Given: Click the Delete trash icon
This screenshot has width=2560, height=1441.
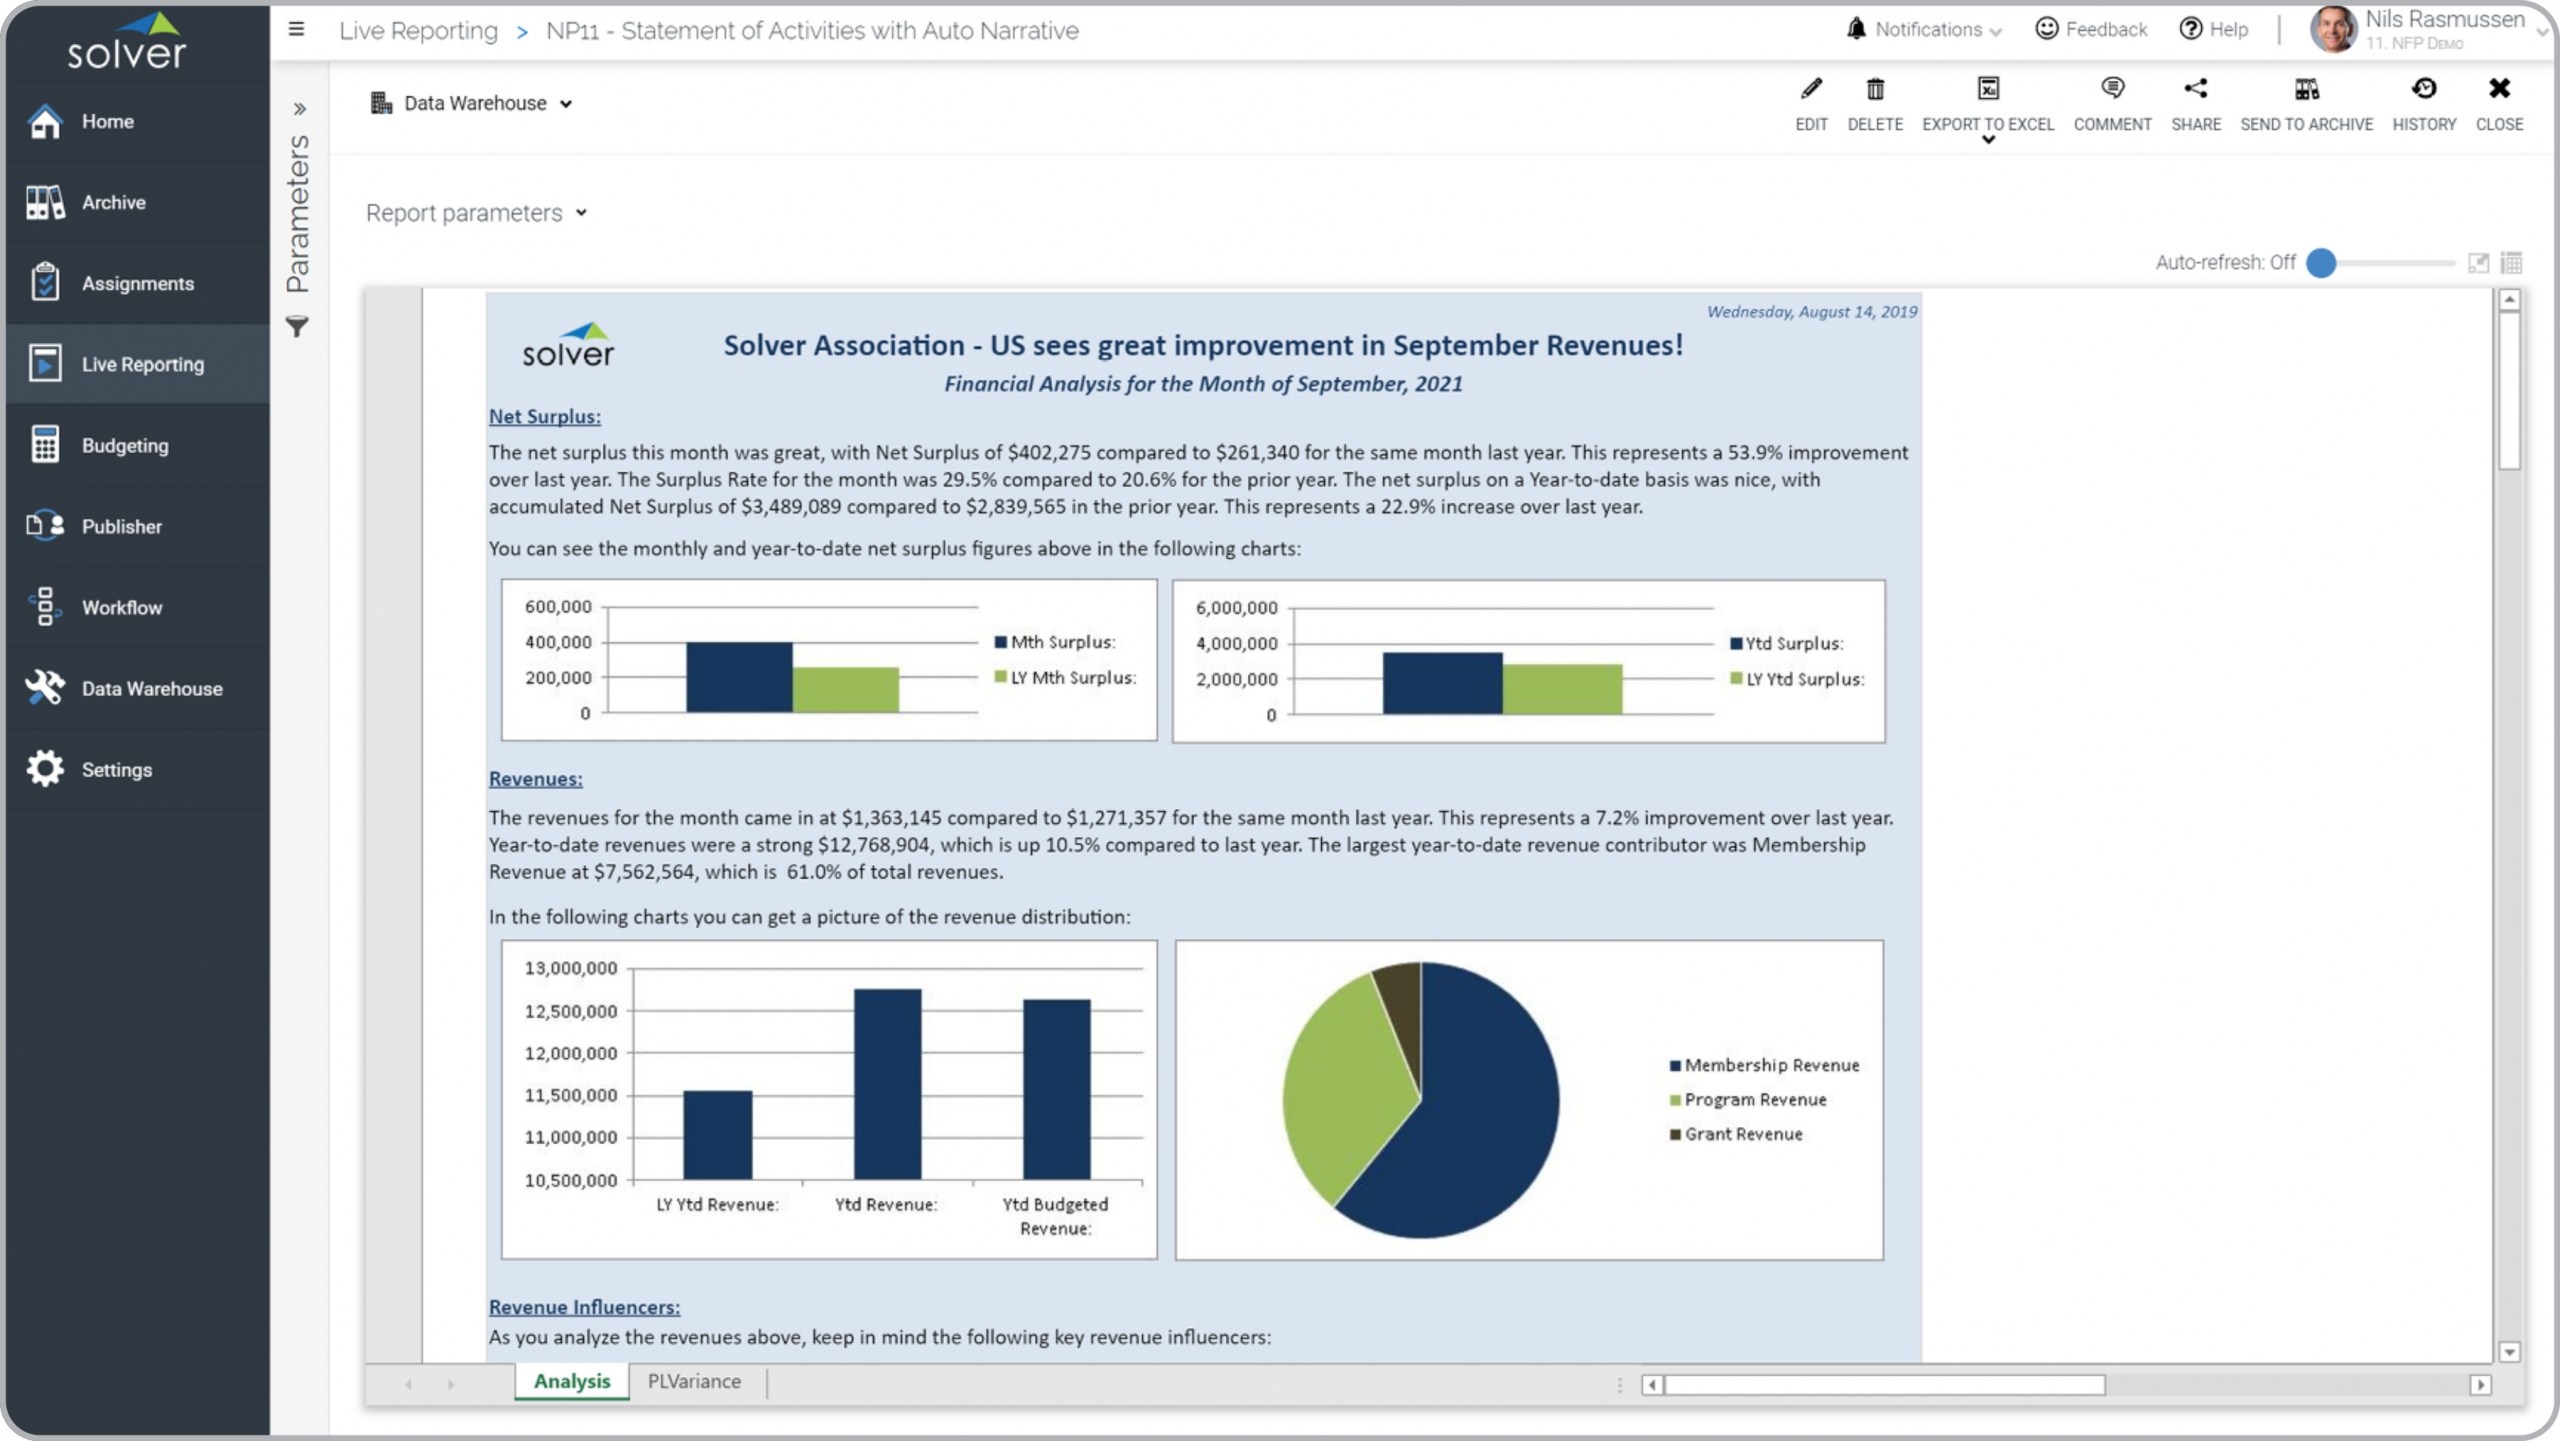Looking at the screenshot, I should tap(1874, 90).
